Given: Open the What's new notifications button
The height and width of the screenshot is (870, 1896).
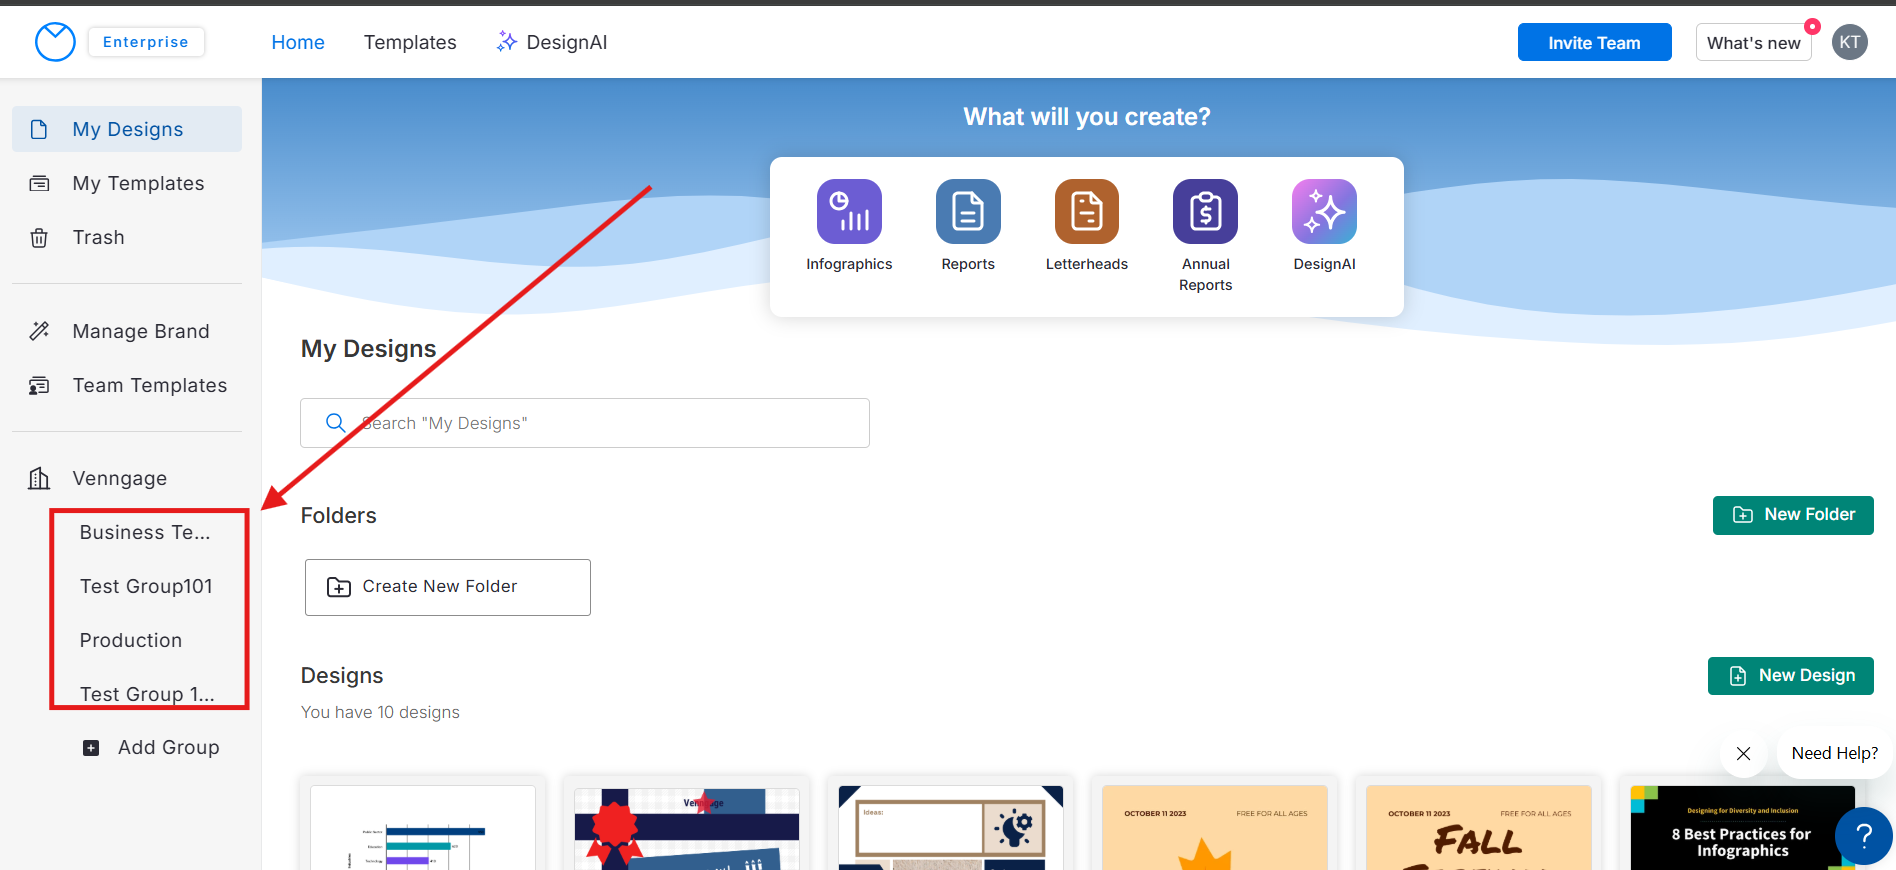Looking at the screenshot, I should 1753,42.
